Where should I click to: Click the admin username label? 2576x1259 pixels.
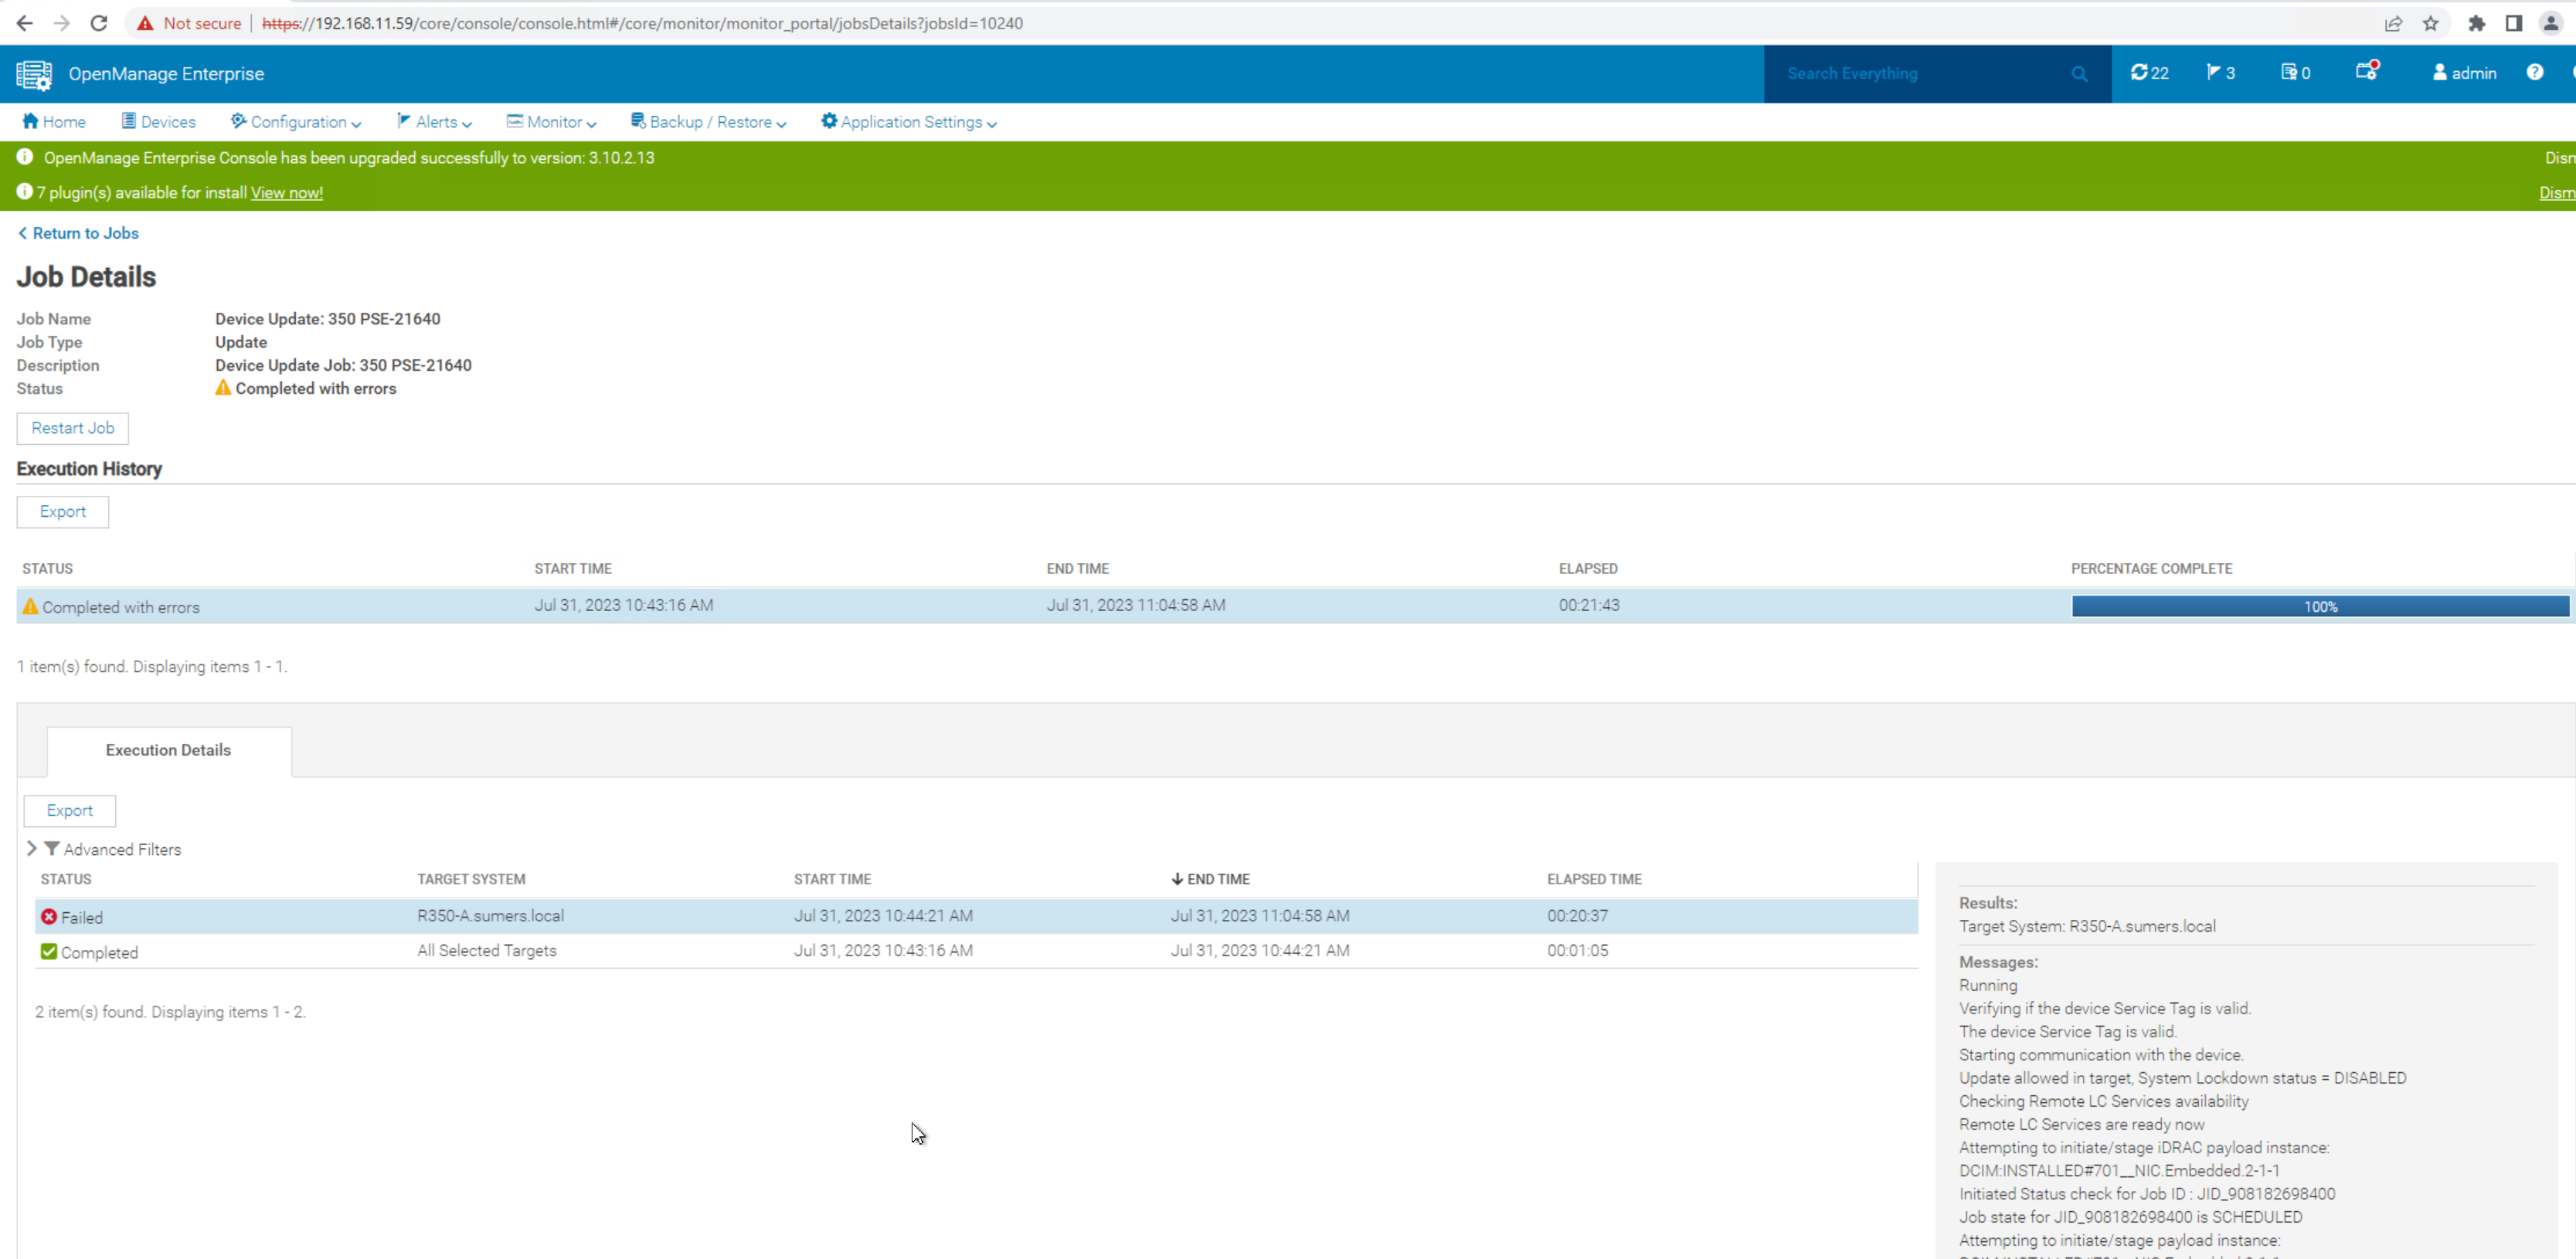pos(2474,73)
